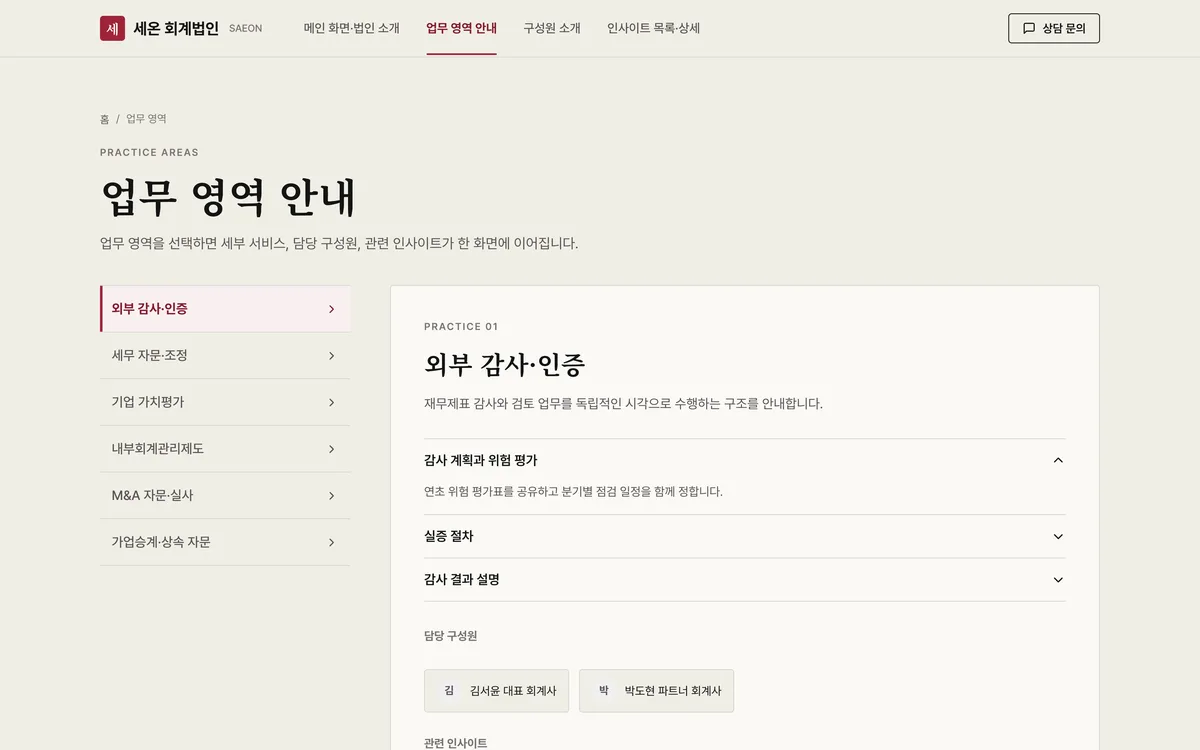
Task: Open 인사이트 목록·상세 nav item
Action: point(654,28)
